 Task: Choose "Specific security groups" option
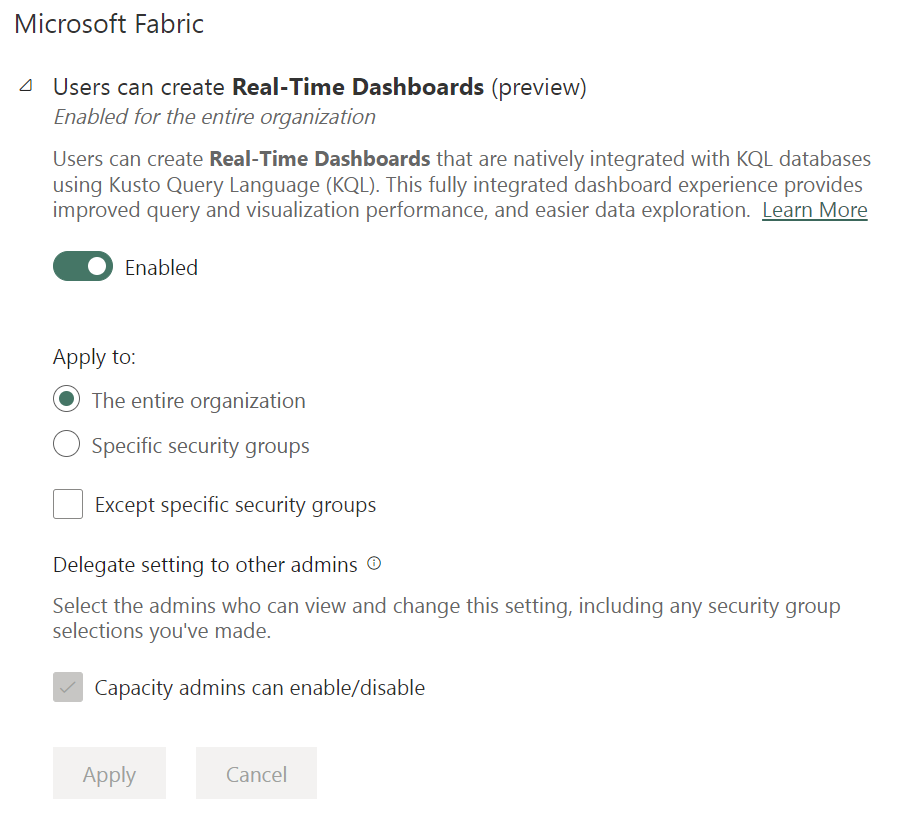(x=65, y=443)
